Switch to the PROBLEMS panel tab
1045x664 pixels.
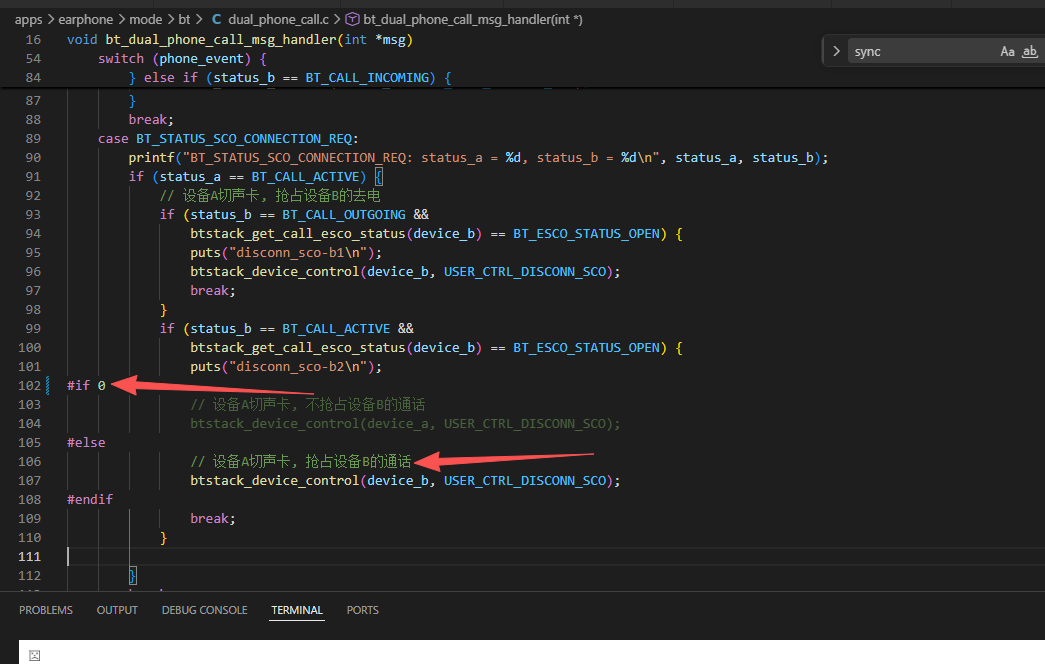coord(46,610)
